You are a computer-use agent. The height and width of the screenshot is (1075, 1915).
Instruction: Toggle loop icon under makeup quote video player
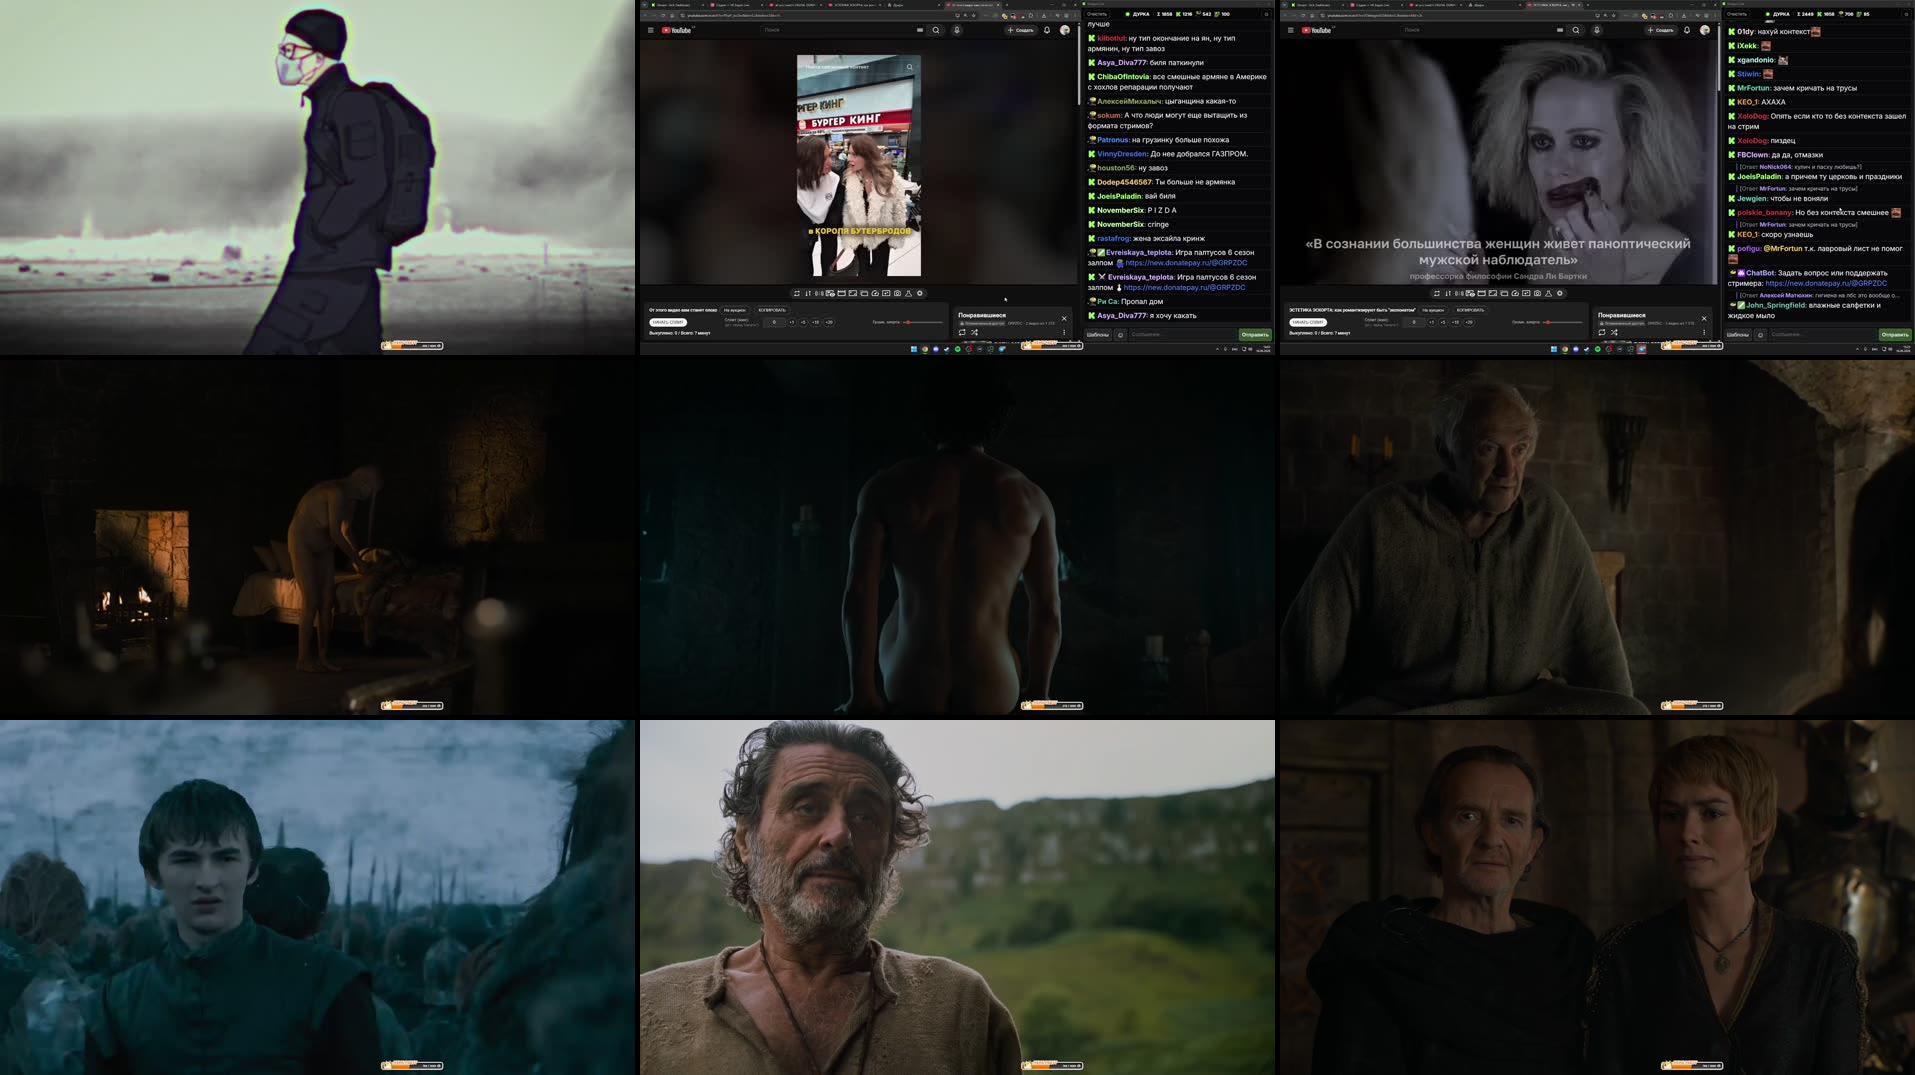(1437, 293)
